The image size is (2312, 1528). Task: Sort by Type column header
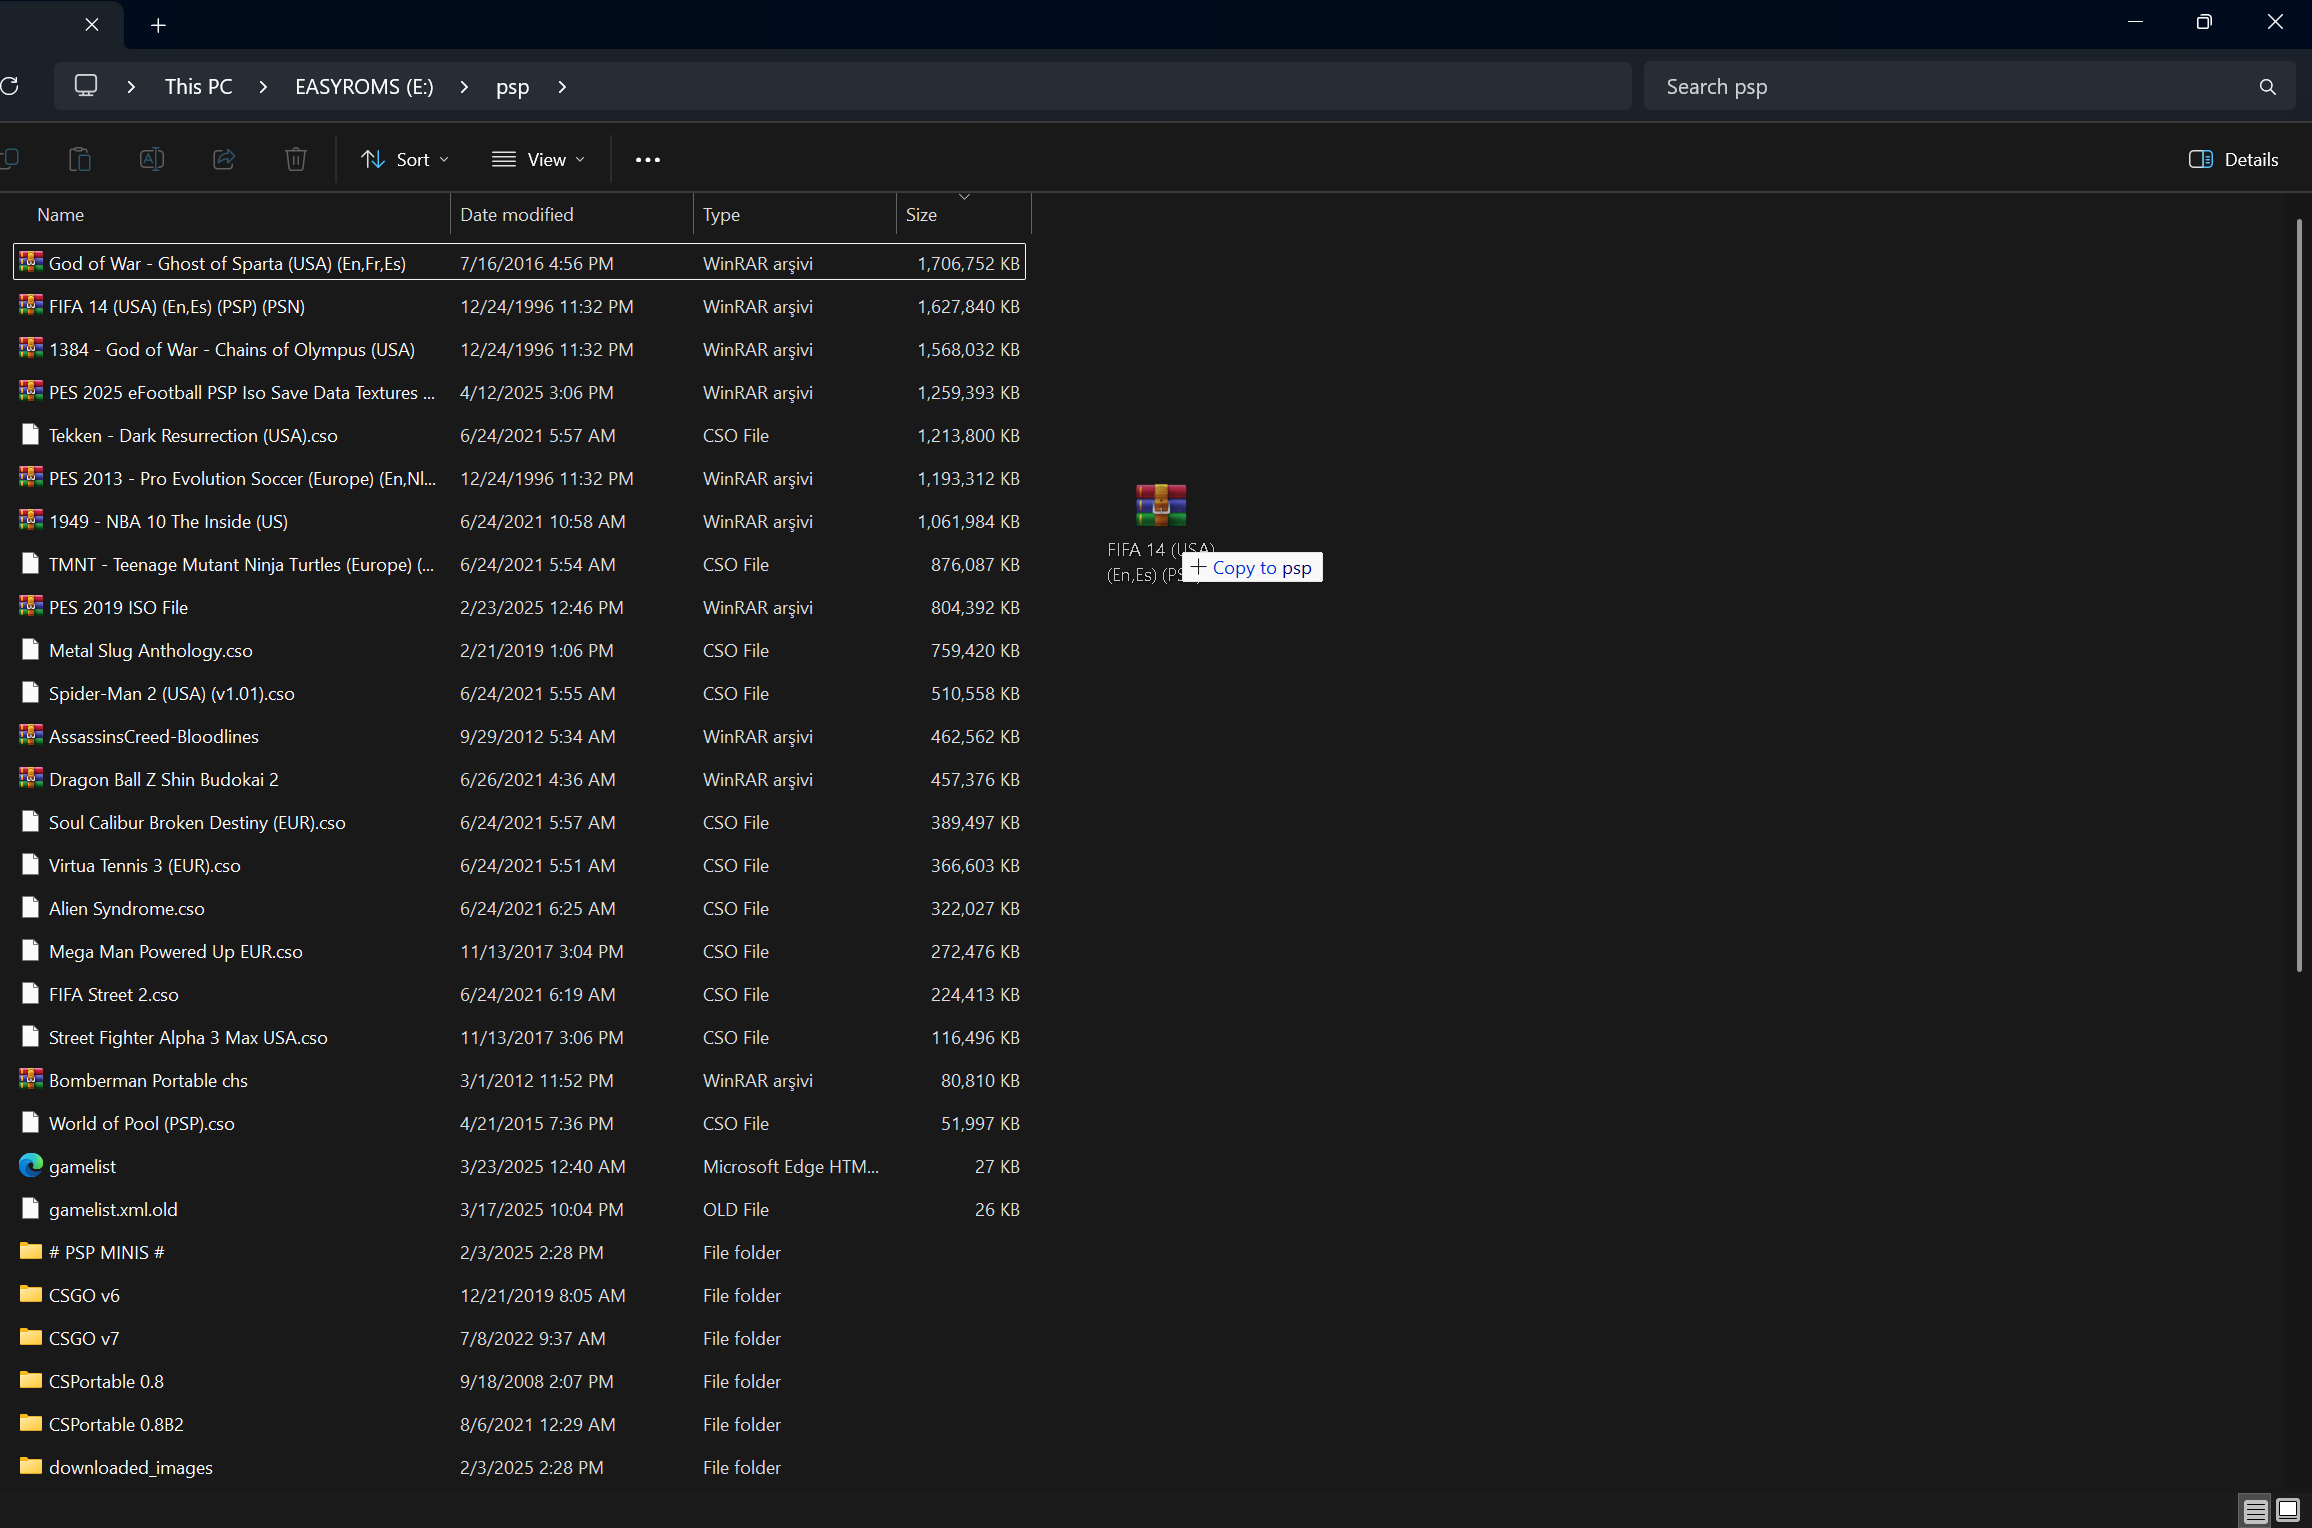795,215
